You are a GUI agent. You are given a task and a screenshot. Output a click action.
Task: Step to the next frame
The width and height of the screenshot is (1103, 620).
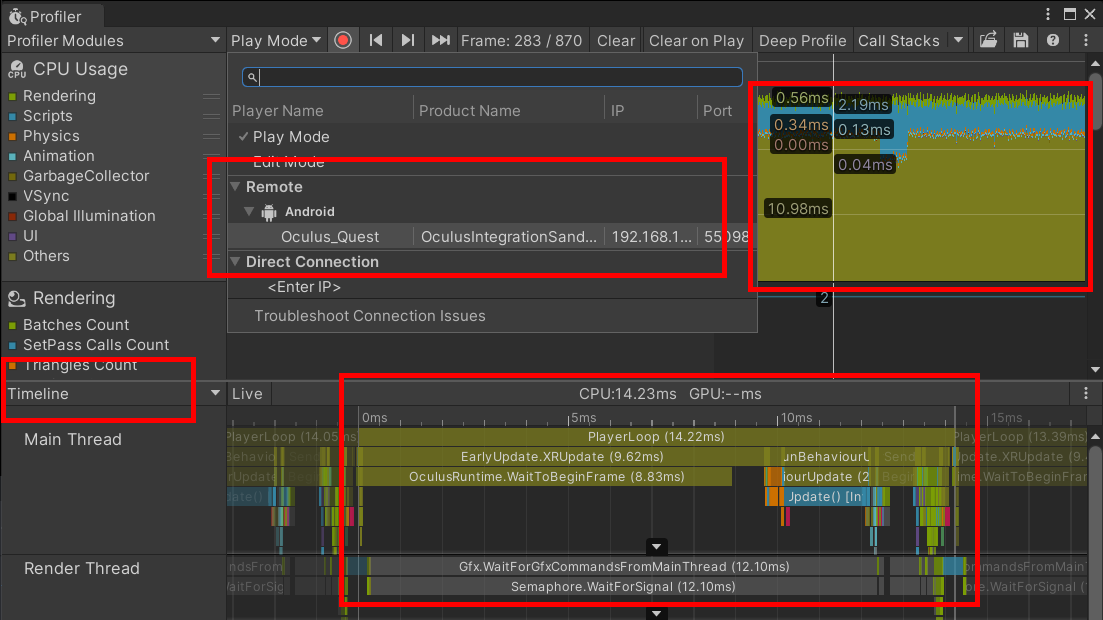[407, 41]
